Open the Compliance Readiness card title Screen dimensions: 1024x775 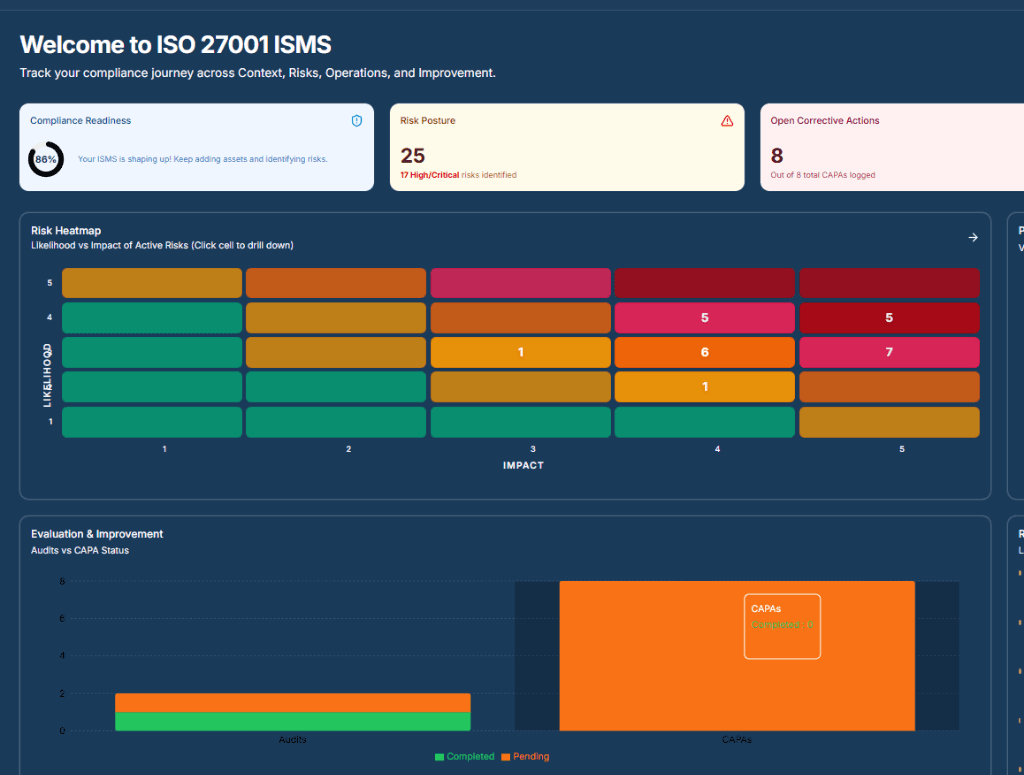click(80, 121)
